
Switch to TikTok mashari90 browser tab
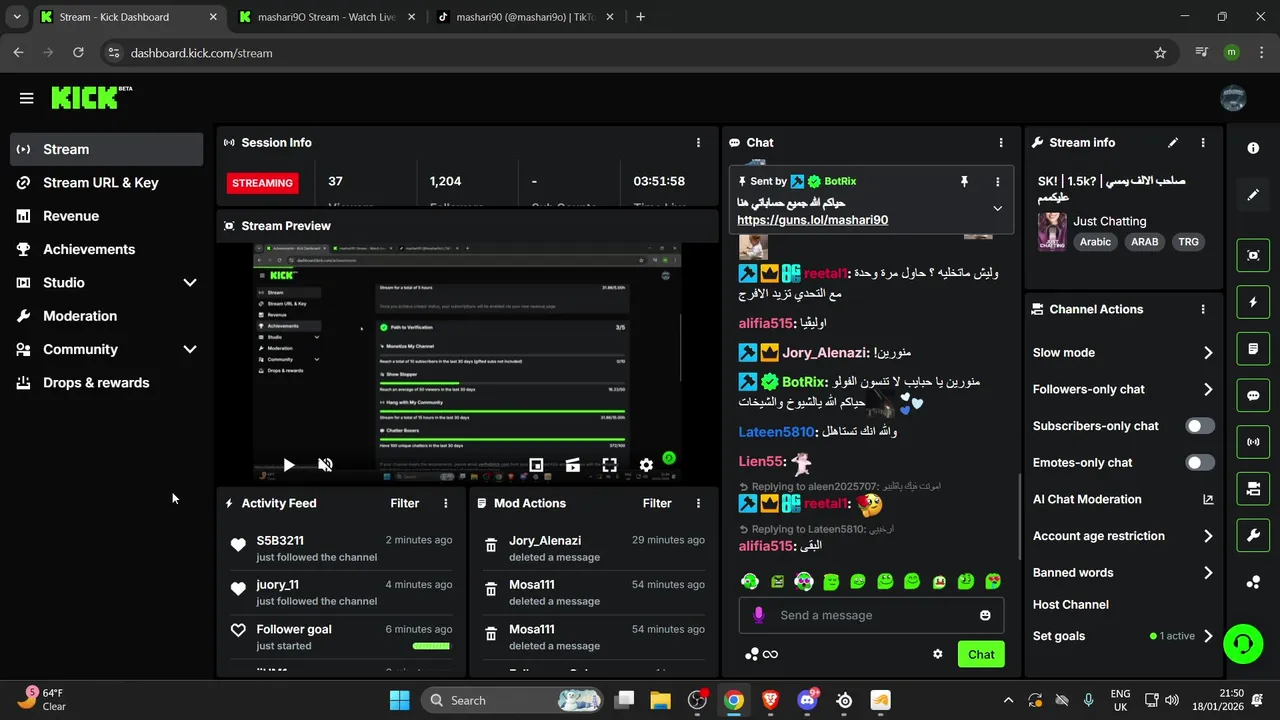[526, 17]
